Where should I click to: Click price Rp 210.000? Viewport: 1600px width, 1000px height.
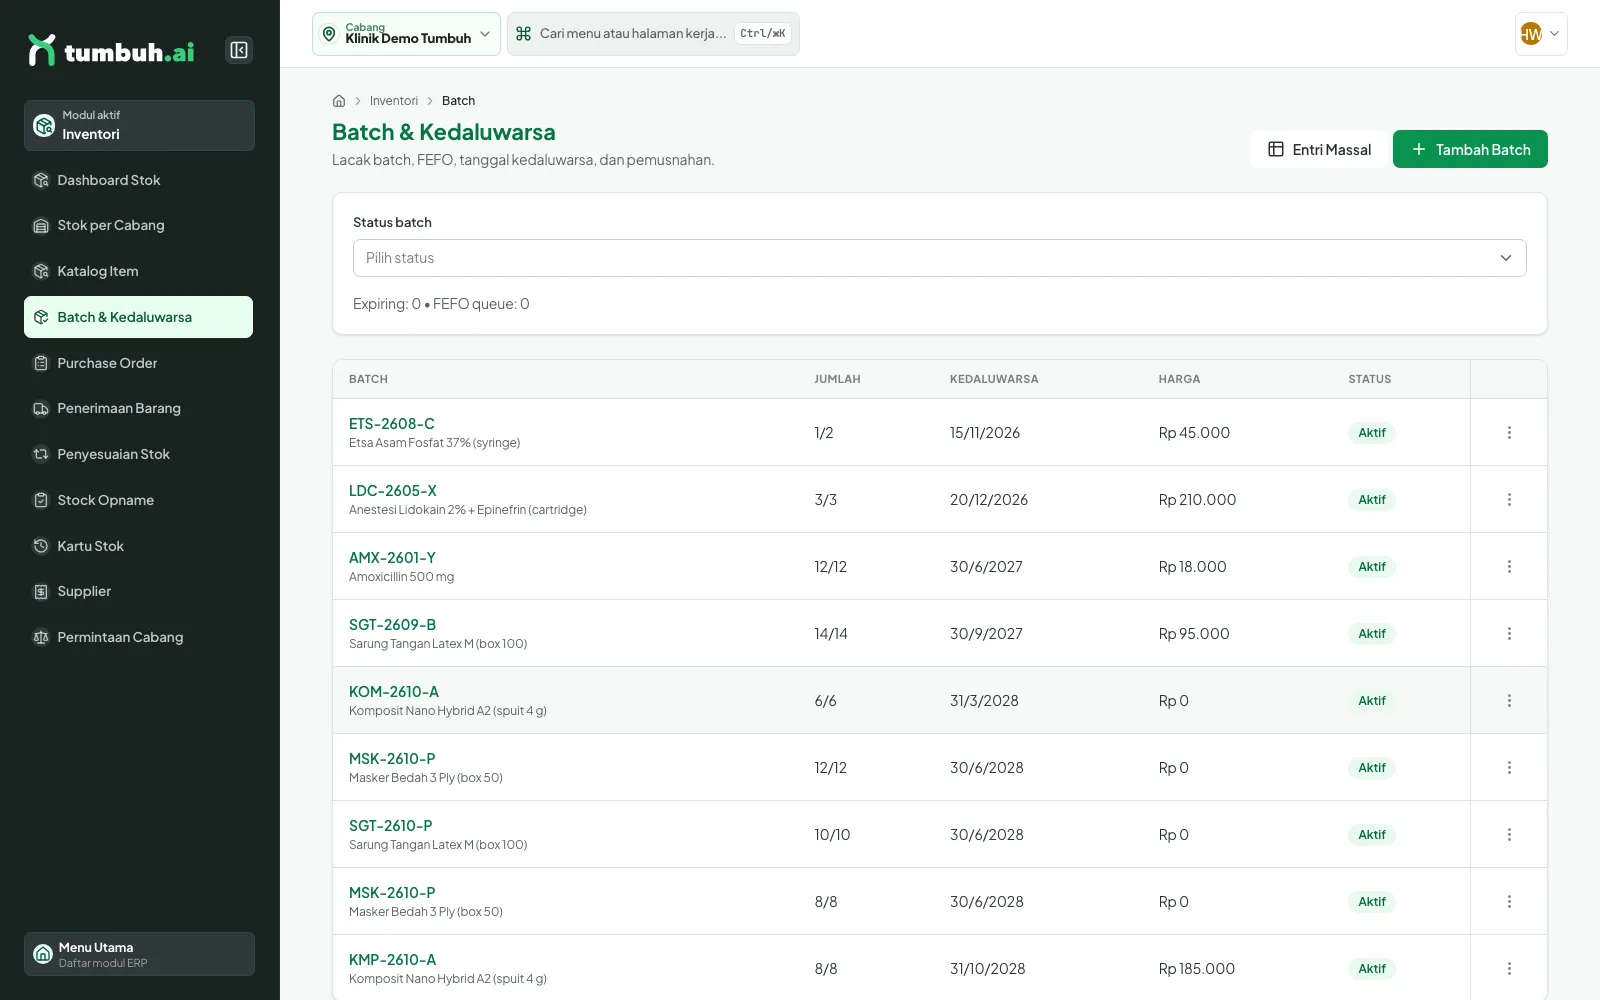[1197, 500]
